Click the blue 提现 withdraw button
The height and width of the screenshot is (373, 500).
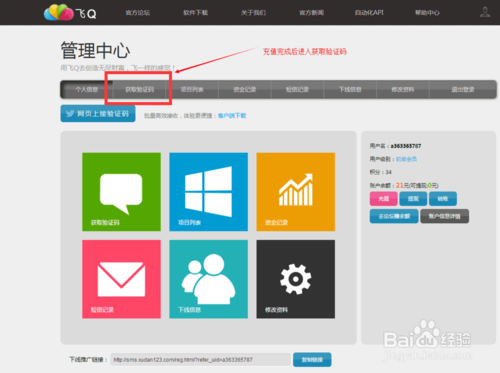coord(413,199)
